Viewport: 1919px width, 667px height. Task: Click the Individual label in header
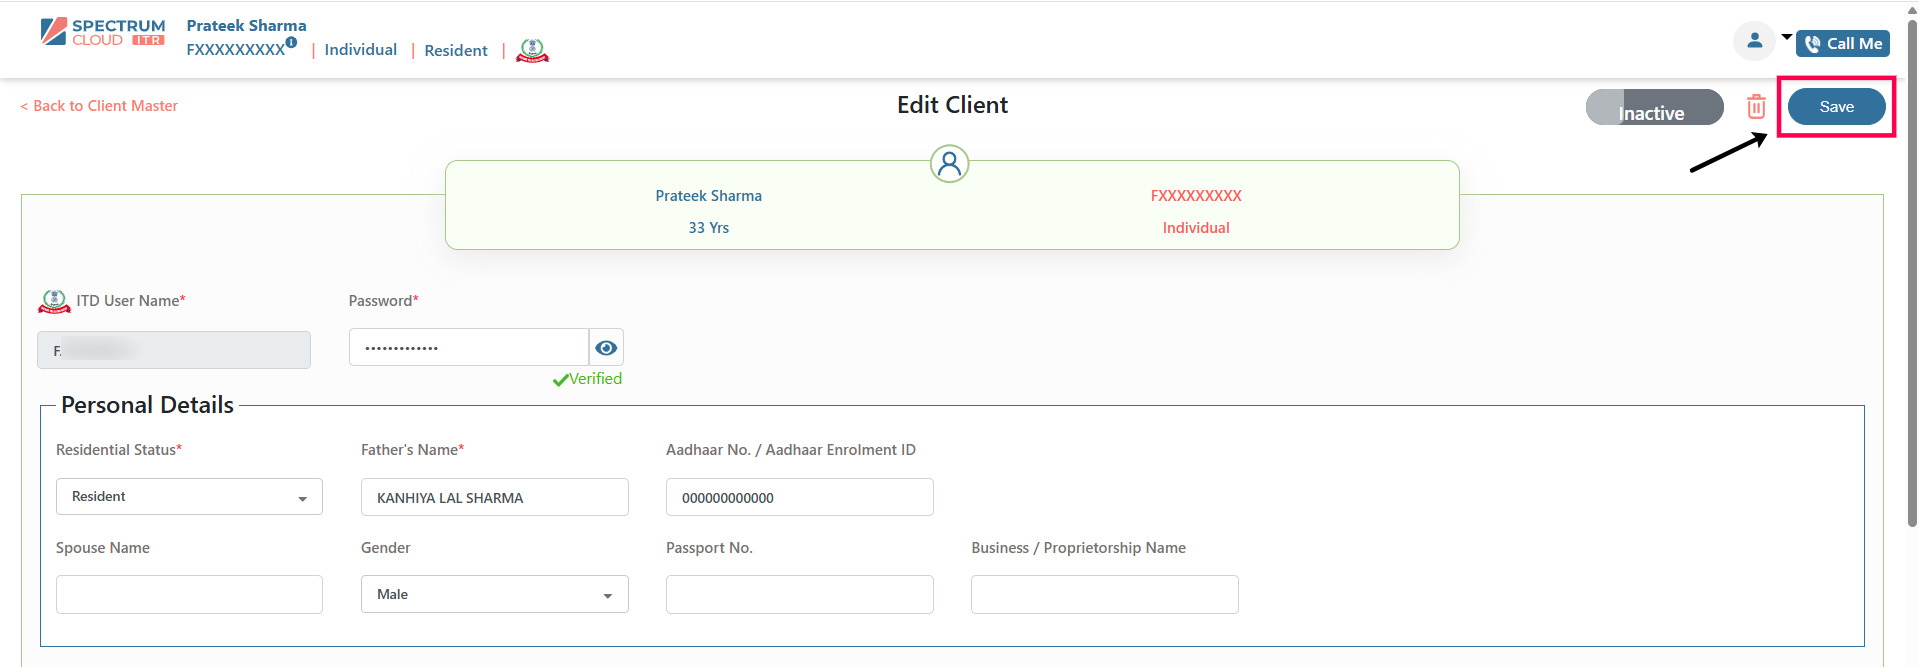point(360,50)
